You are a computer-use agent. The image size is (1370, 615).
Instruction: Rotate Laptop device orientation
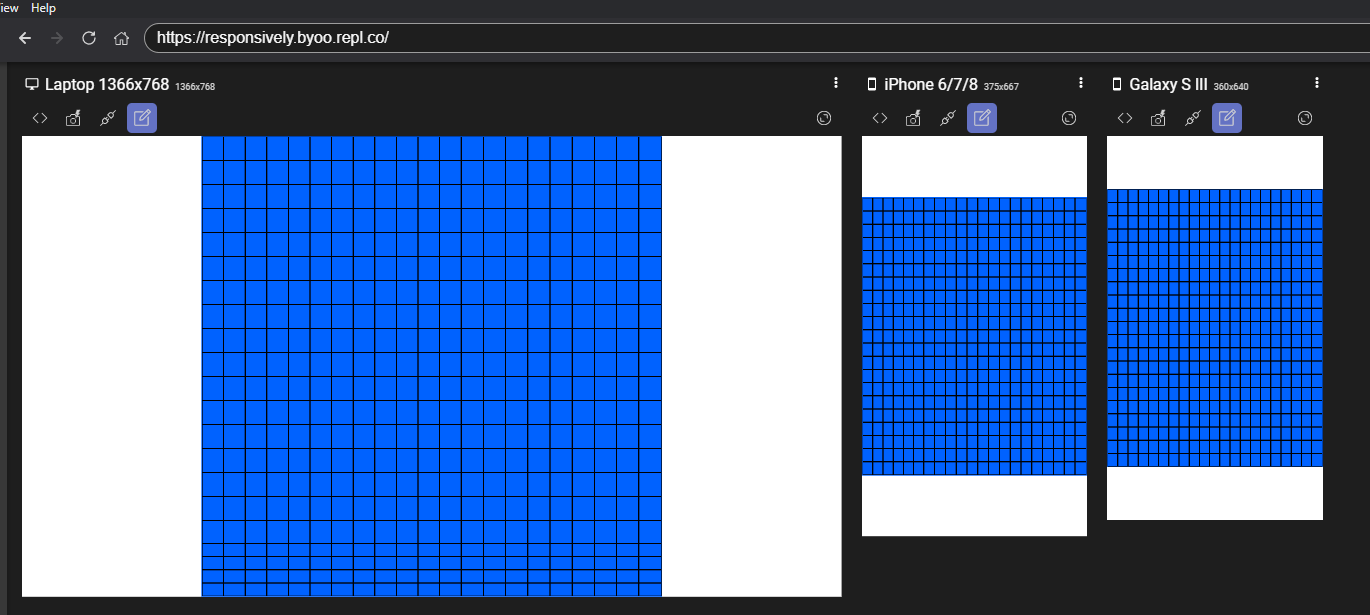(823, 118)
